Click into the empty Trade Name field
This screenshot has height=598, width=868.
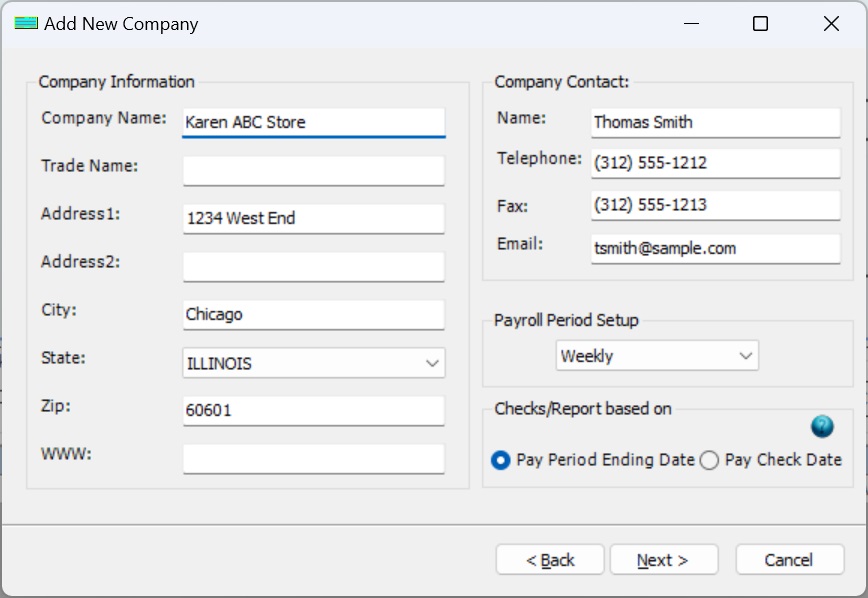312,170
